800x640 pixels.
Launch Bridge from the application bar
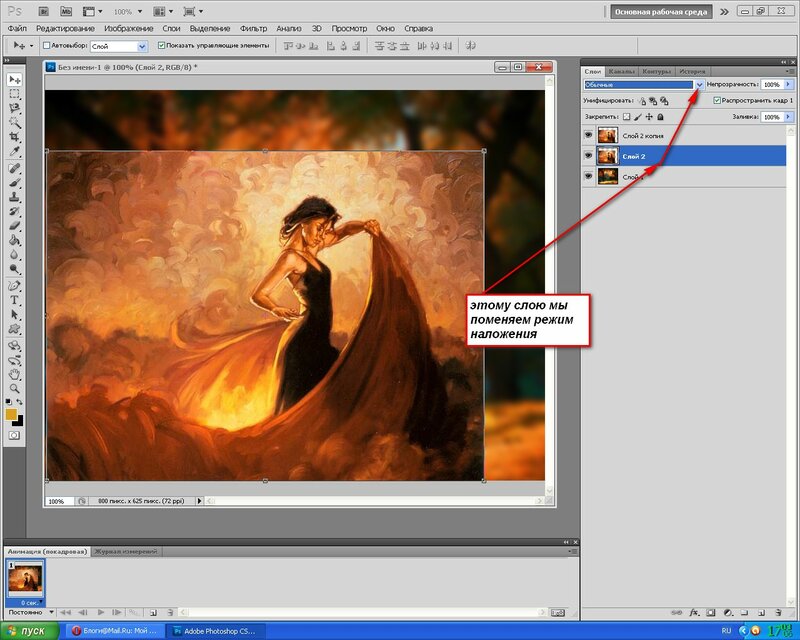(44, 11)
